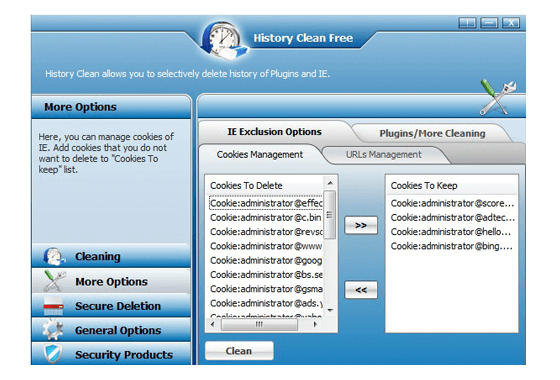The height and width of the screenshot is (380, 560).
Task: Click the Clean button
Action: click(239, 351)
